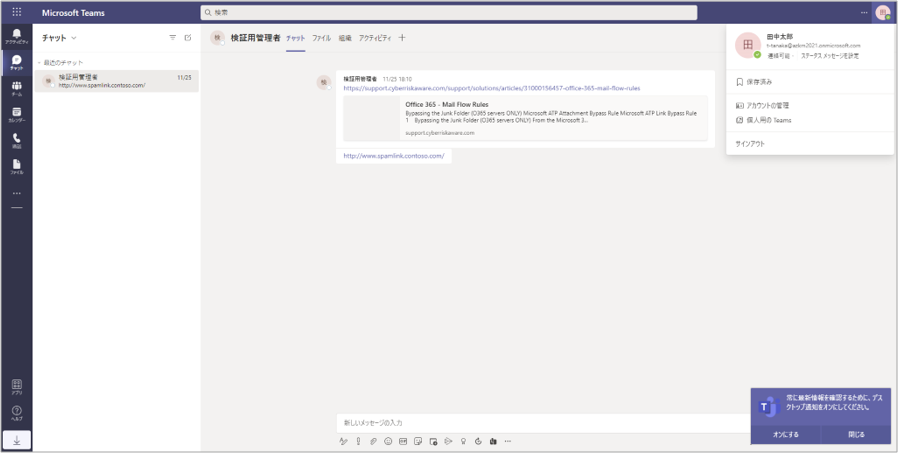Click Microsoft Teams title text
The height and width of the screenshot is (453, 898).
pos(73,13)
